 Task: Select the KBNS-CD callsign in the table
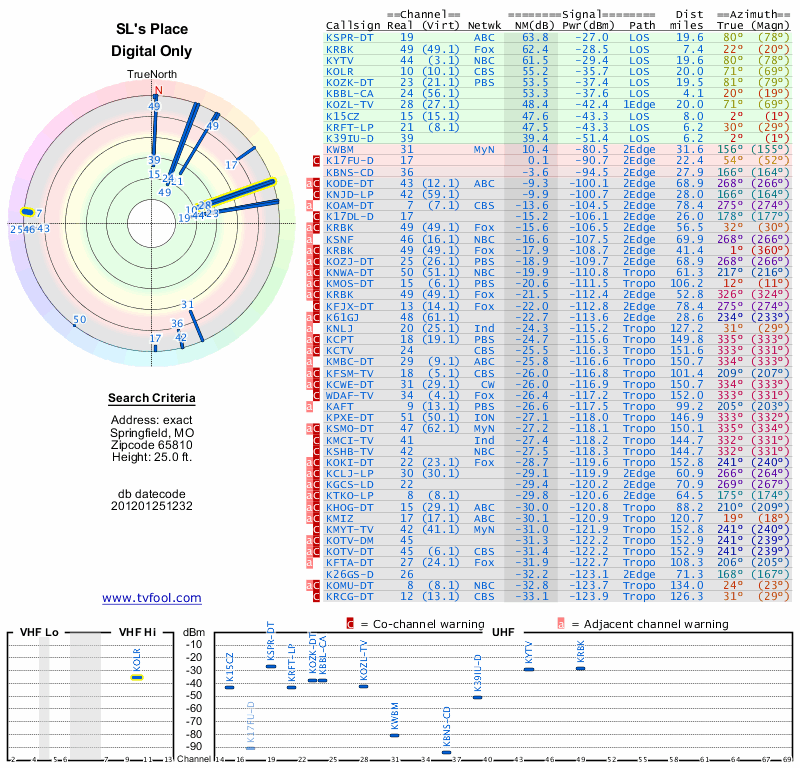click(x=350, y=172)
